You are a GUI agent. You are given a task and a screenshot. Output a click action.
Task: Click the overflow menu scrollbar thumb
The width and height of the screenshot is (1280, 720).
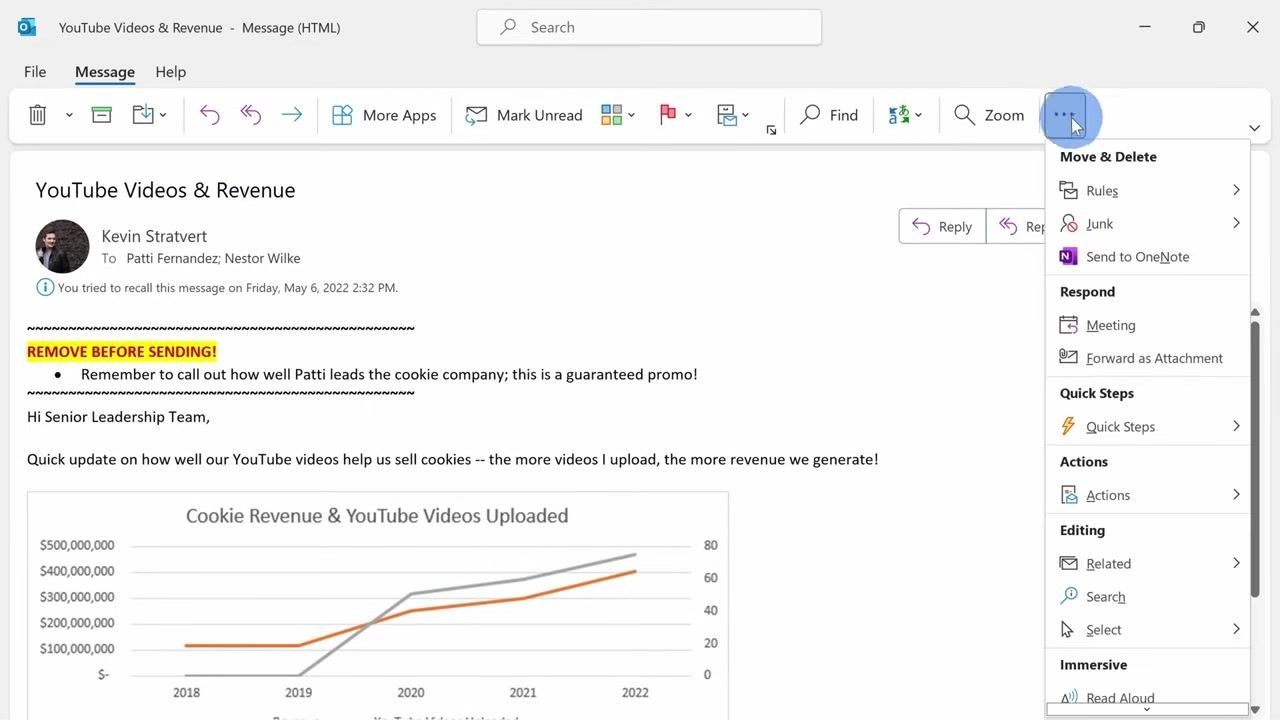click(x=1255, y=460)
